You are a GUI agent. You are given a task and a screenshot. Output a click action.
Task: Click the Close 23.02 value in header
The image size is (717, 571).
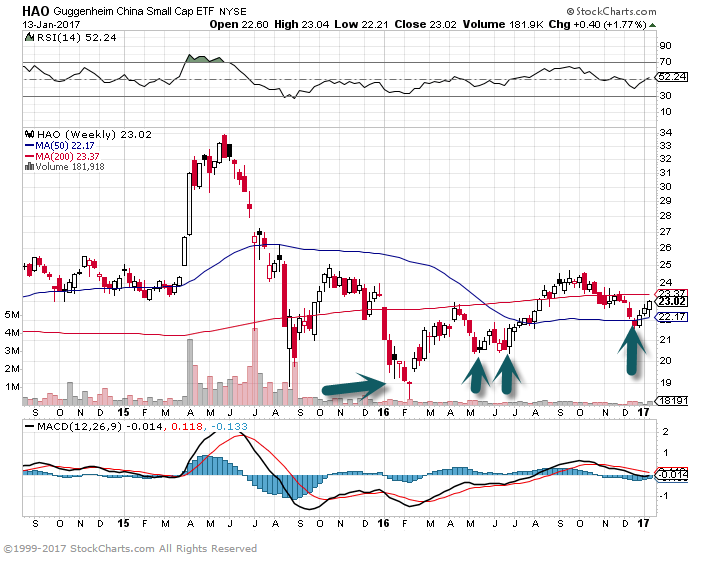(426, 25)
